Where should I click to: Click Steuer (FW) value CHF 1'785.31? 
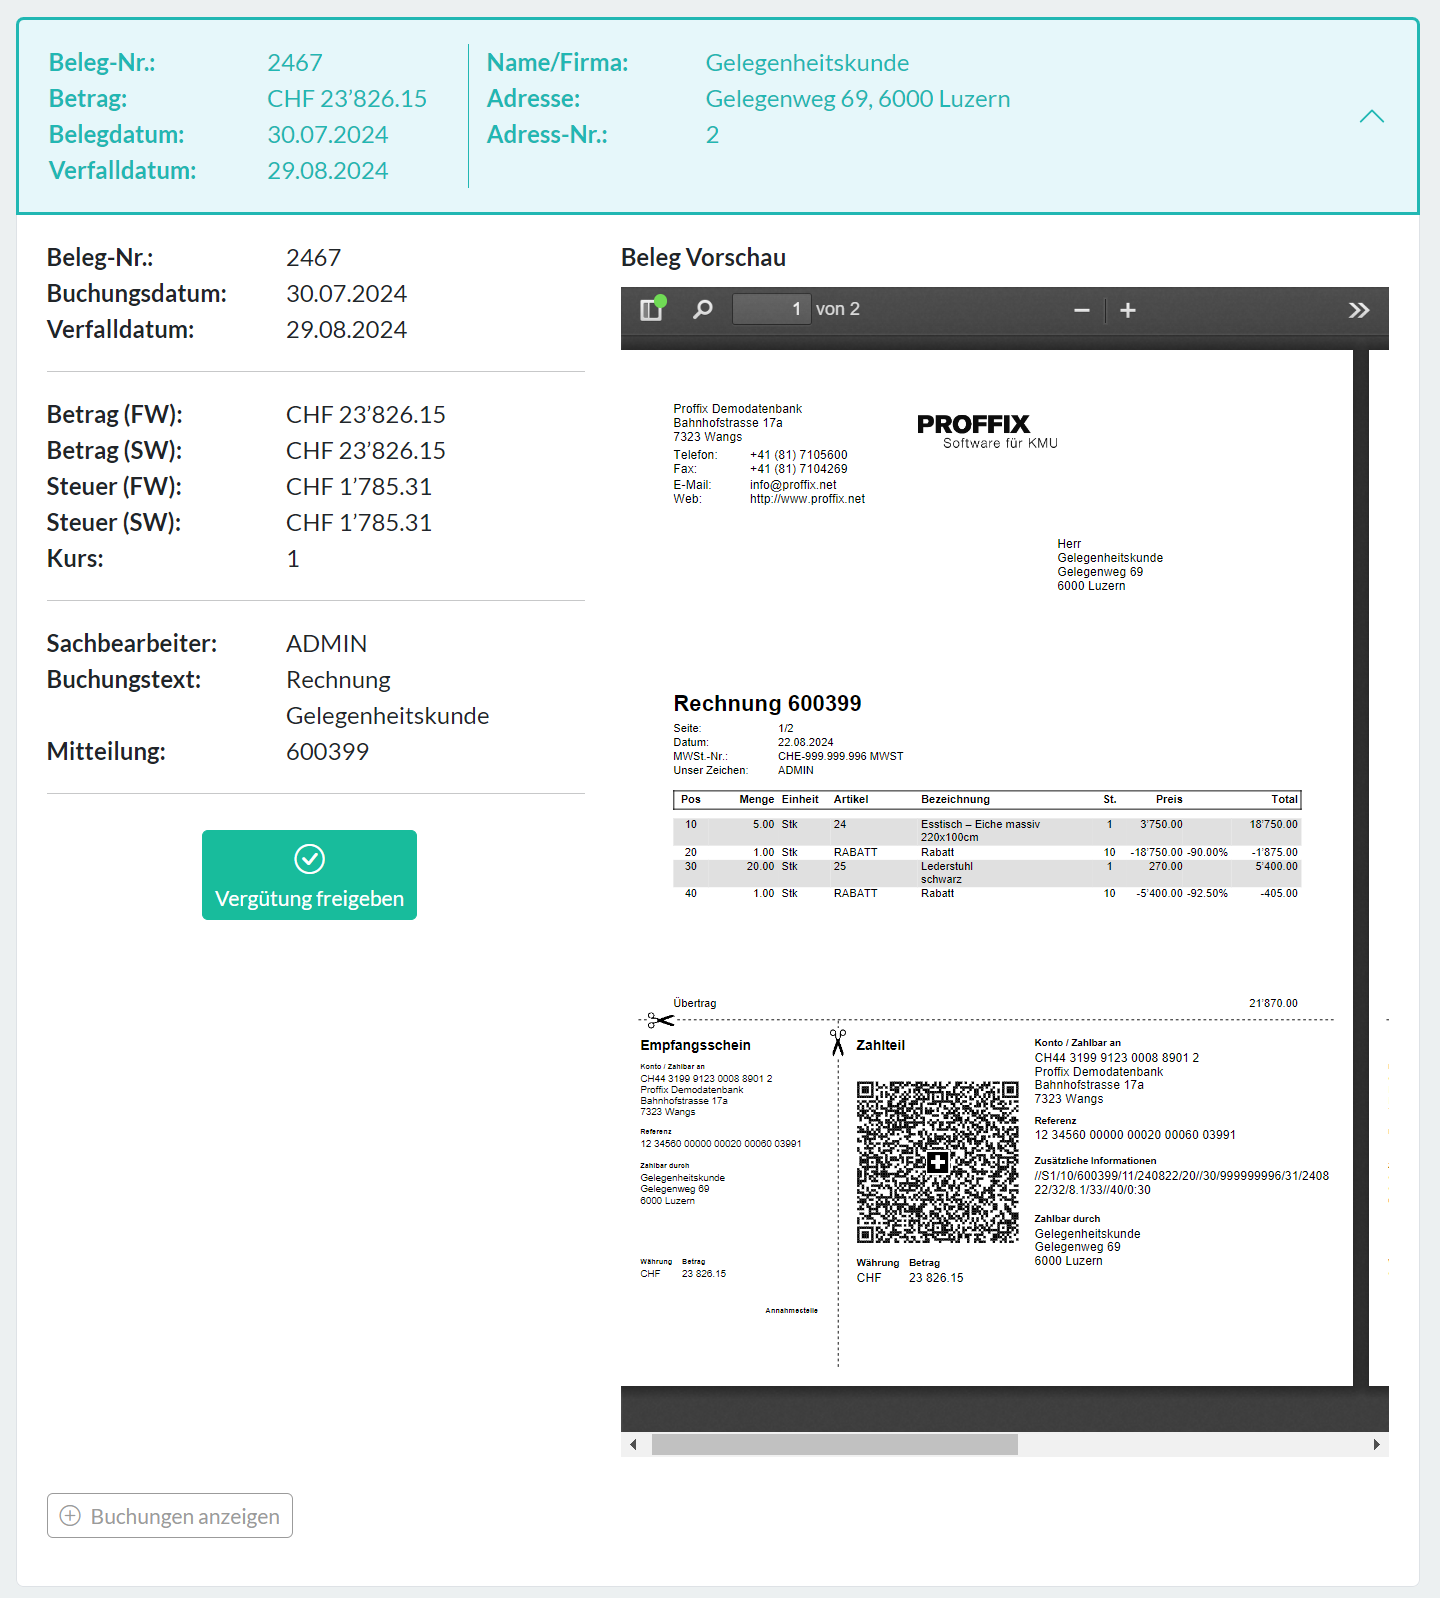(359, 486)
